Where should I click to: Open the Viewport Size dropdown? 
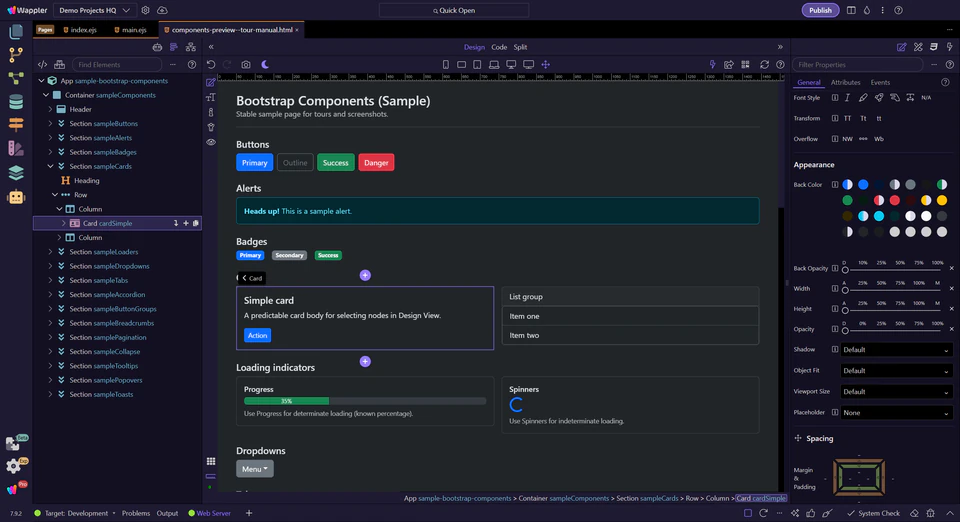tap(896, 392)
